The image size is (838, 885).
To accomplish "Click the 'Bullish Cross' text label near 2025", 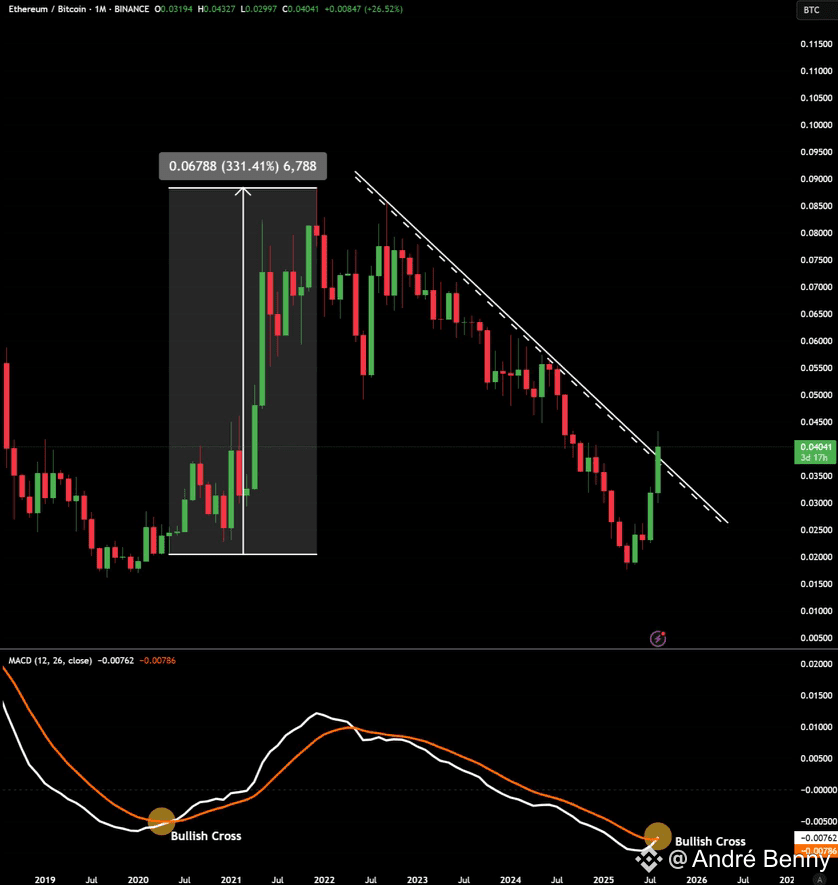I will (710, 842).
